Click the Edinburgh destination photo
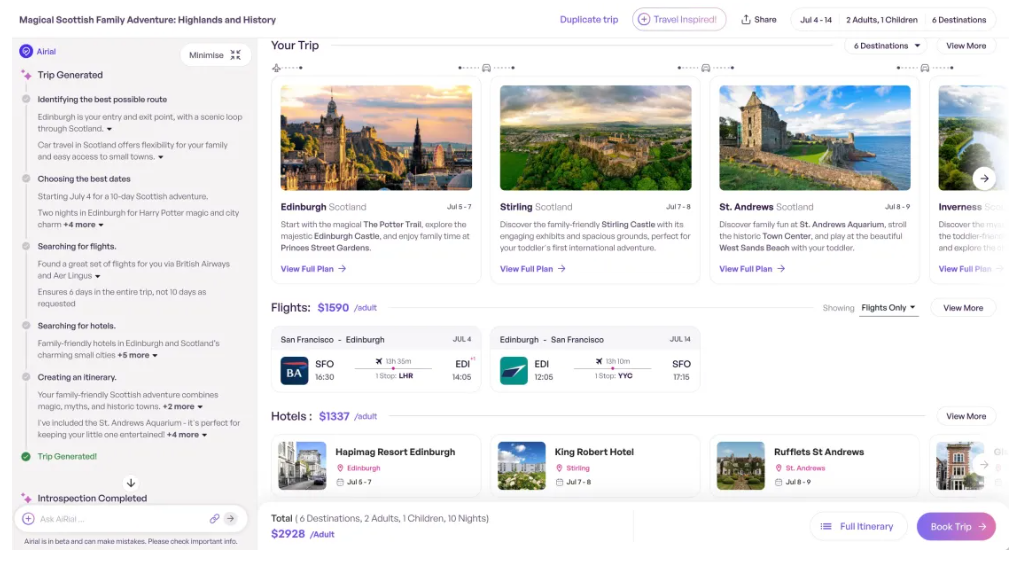The height and width of the screenshot is (565, 1025). (376, 138)
